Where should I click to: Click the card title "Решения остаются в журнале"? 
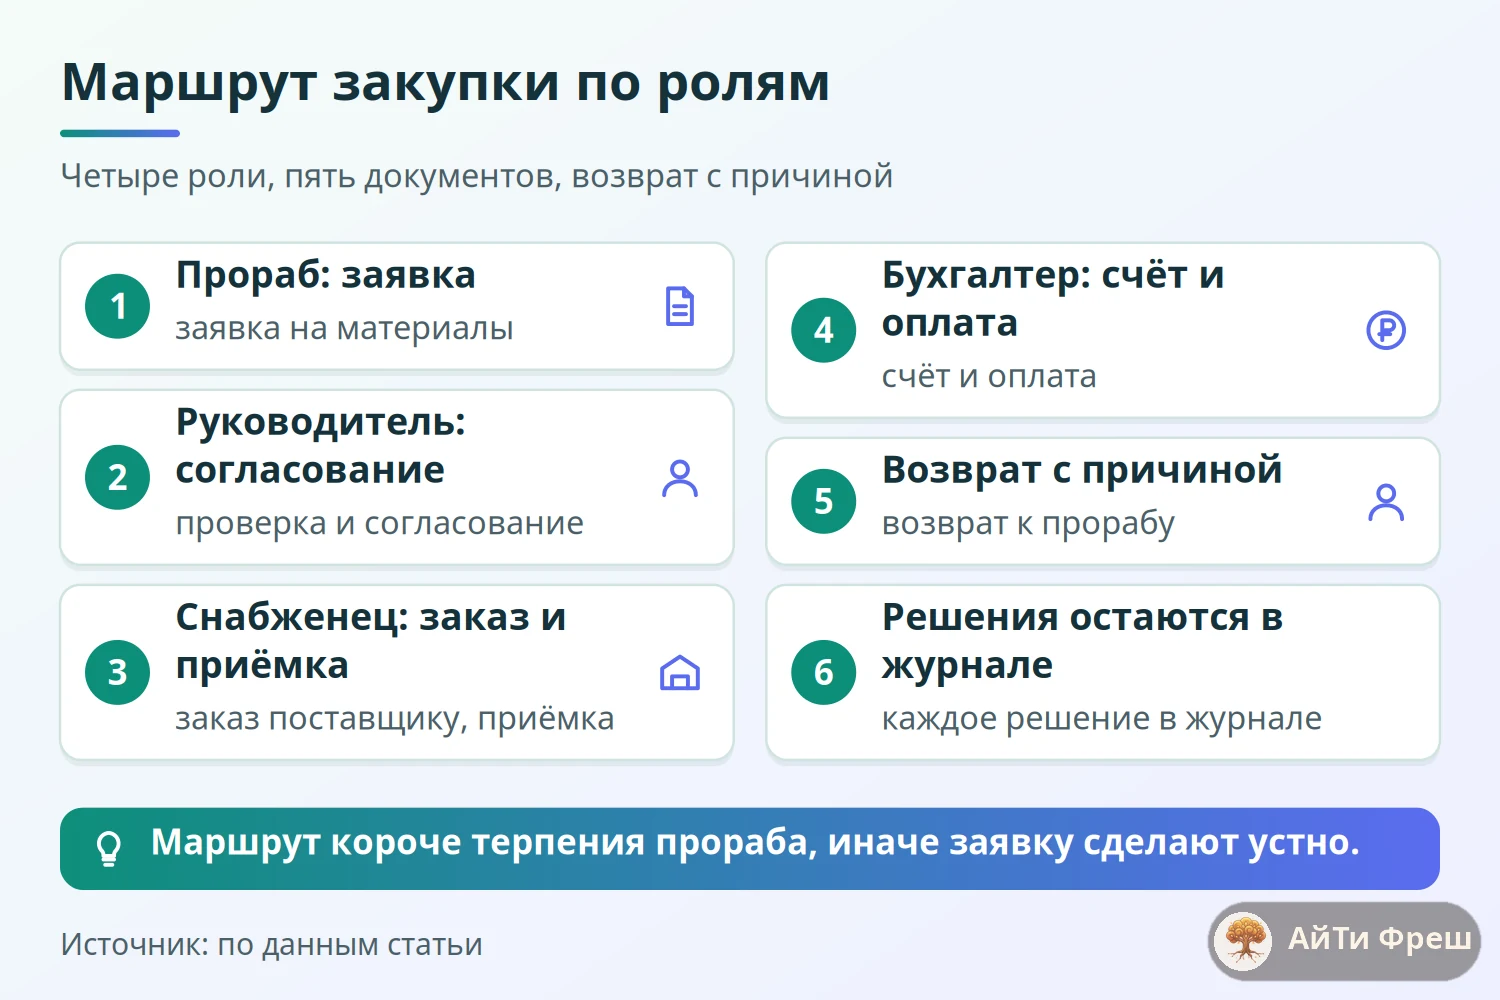[x=1083, y=641]
